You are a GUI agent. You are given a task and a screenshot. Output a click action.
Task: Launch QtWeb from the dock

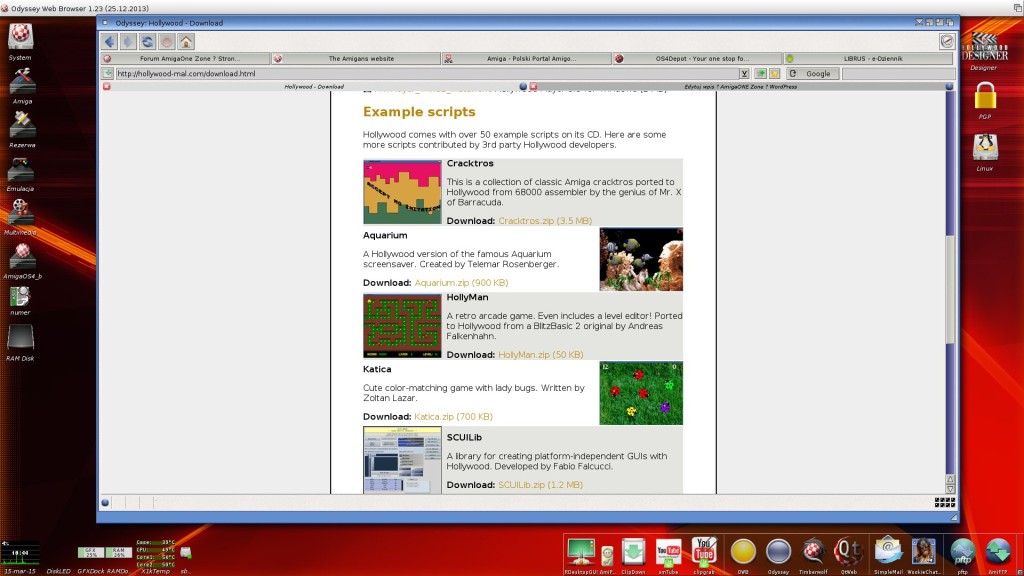pos(848,555)
